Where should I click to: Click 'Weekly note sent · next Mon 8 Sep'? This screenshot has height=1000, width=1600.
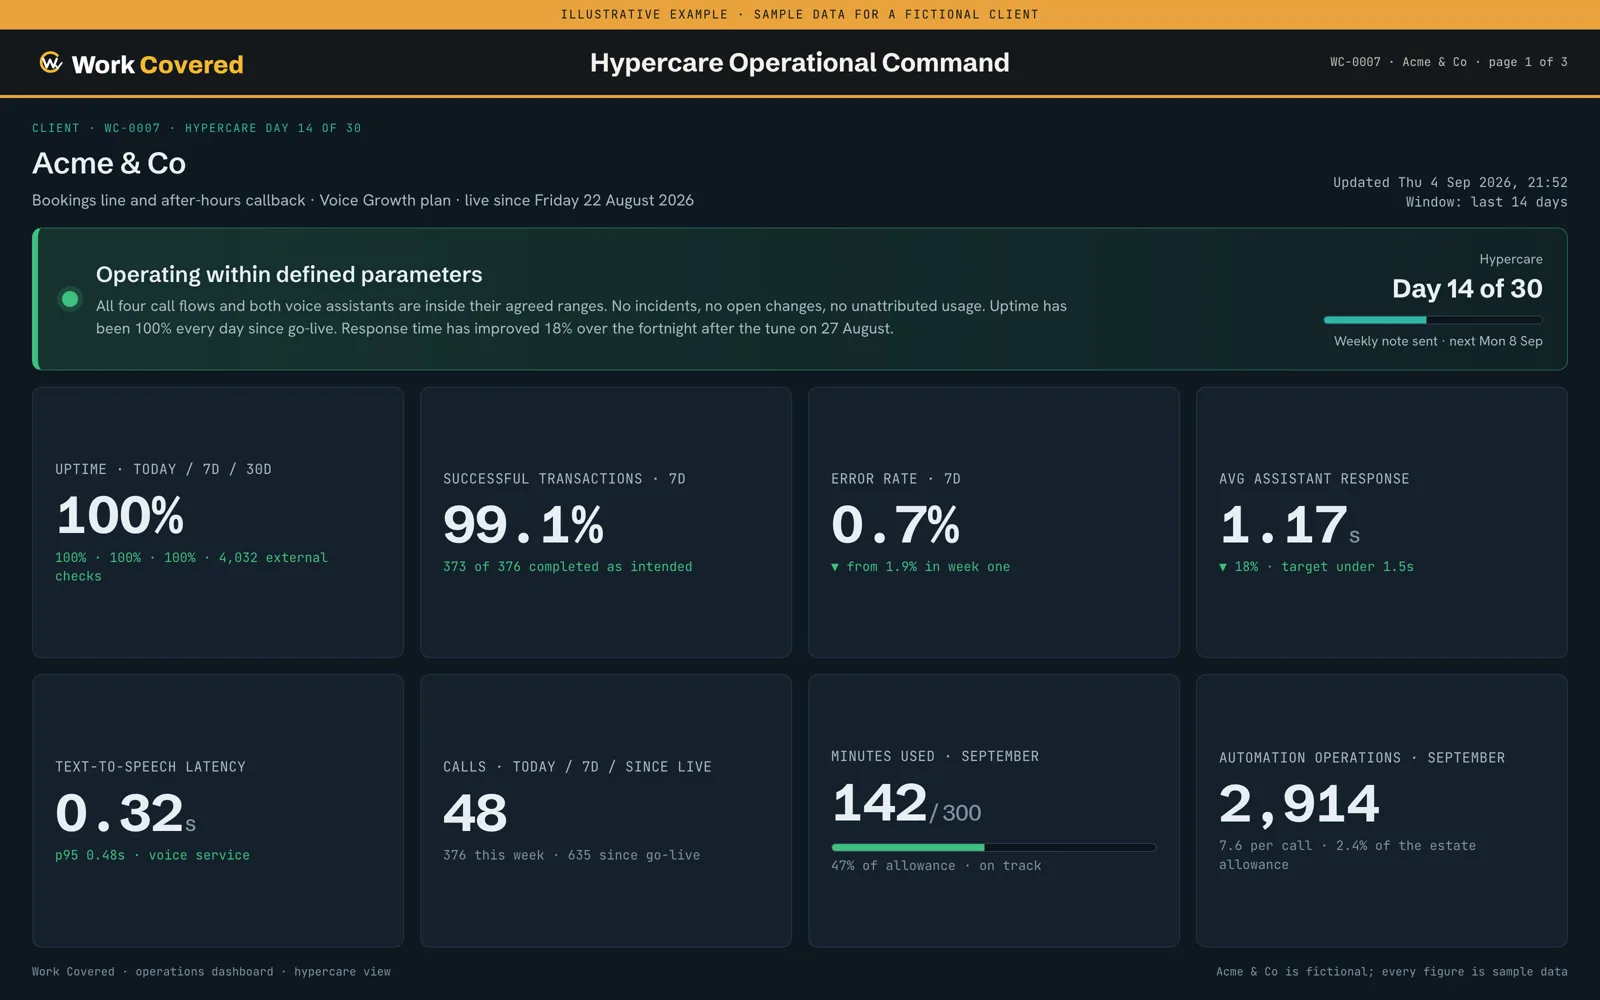point(1438,341)
